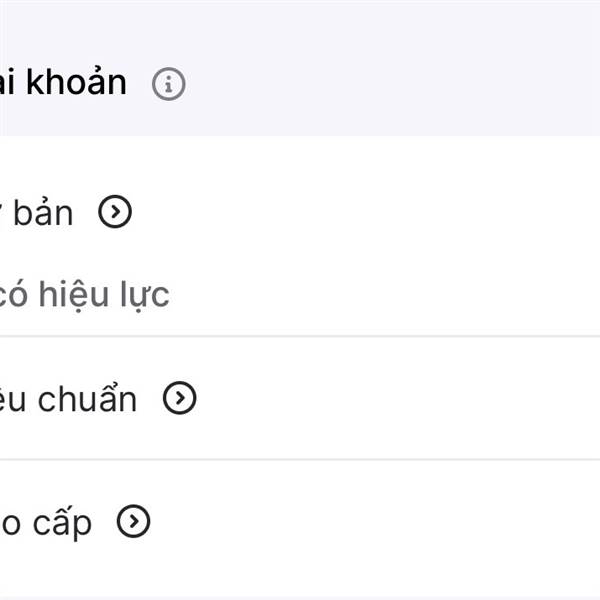Click the divider line below "có hiệu lực"
Image resolution: width=600 pixels, height=600 pixels.
(x=300, y=336)
